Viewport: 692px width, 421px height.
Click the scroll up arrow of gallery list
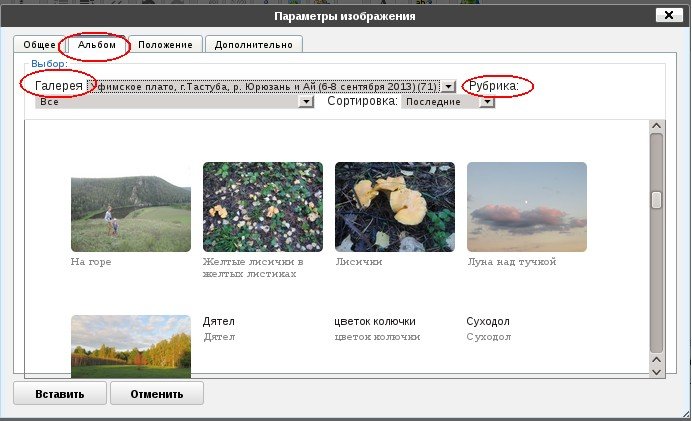point(657,127)
